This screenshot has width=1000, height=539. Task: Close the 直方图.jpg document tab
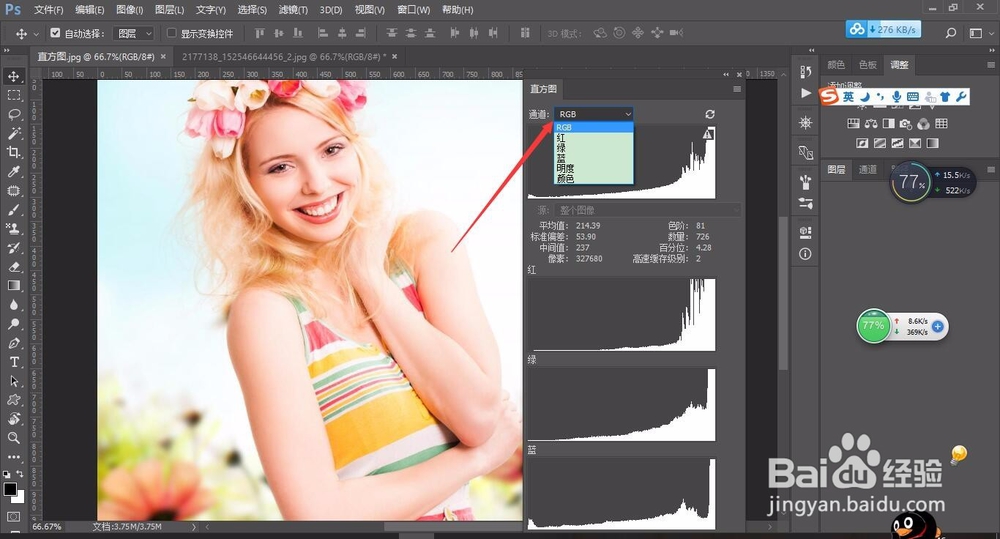pos(163,57)
